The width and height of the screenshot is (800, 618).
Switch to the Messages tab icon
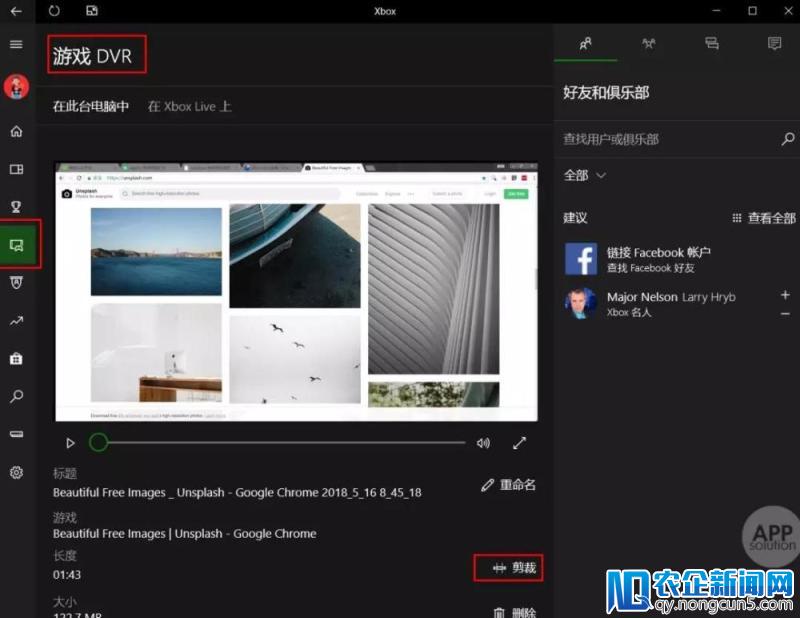pyautogui.click(x=712, y=43)
